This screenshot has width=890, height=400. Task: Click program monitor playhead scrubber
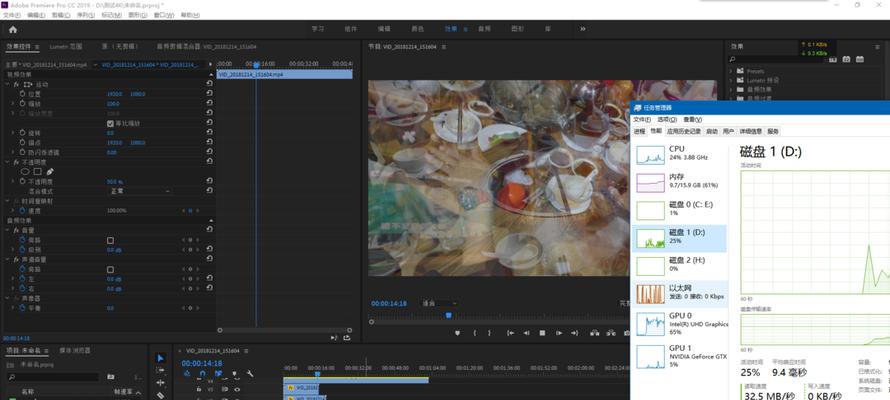pos(449,315)
